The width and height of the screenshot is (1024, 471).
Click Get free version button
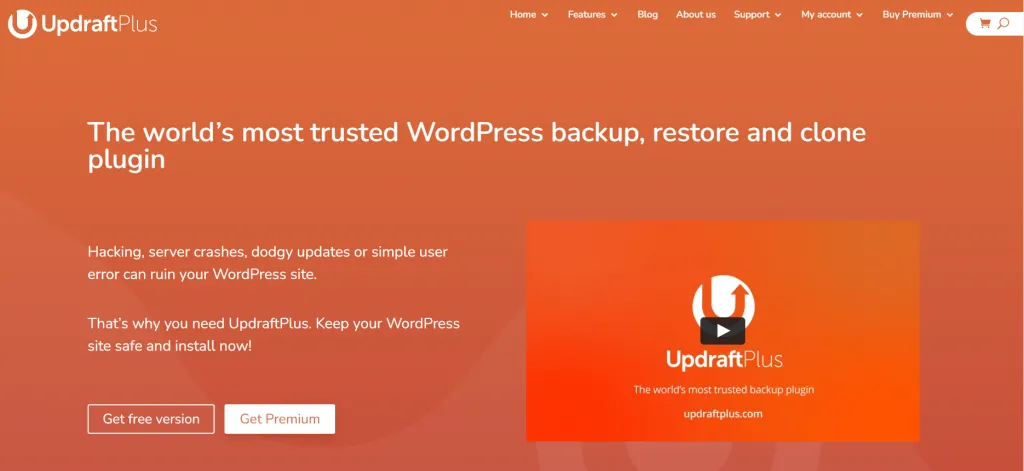151,419
